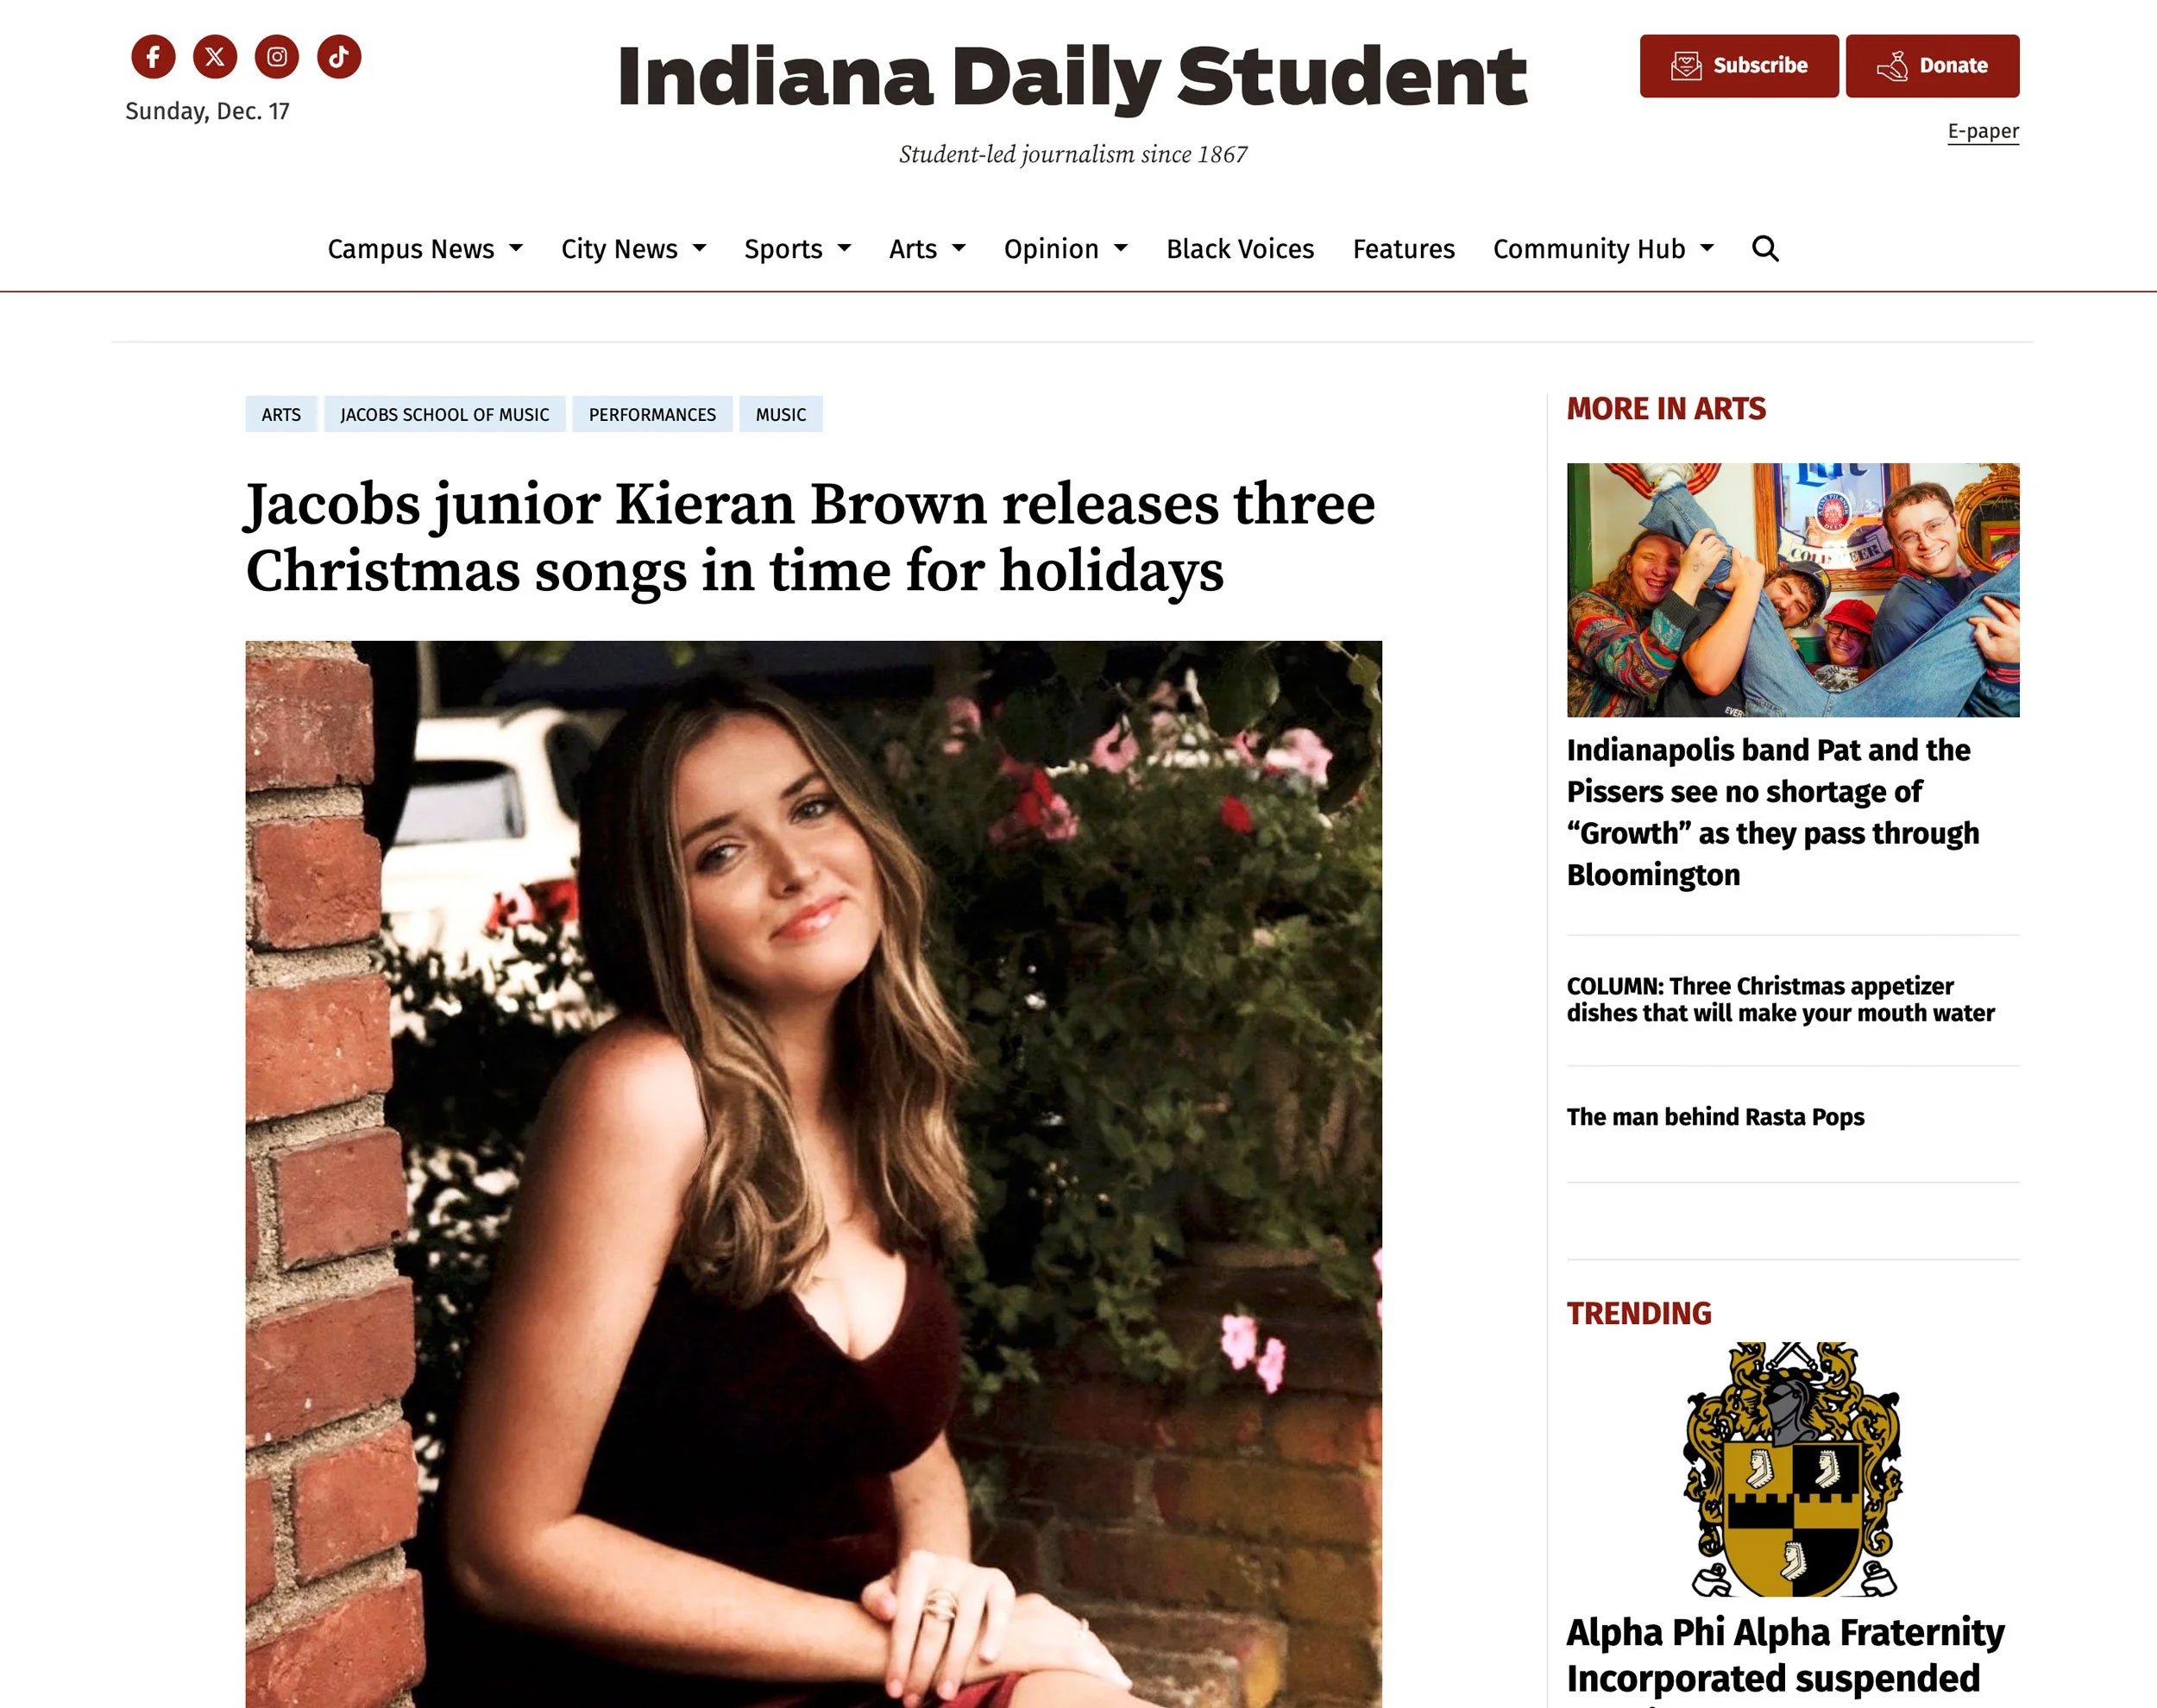The image size is (2157, 1708).
Task: Open the Black Voices section
Action: coord(1240,249)
